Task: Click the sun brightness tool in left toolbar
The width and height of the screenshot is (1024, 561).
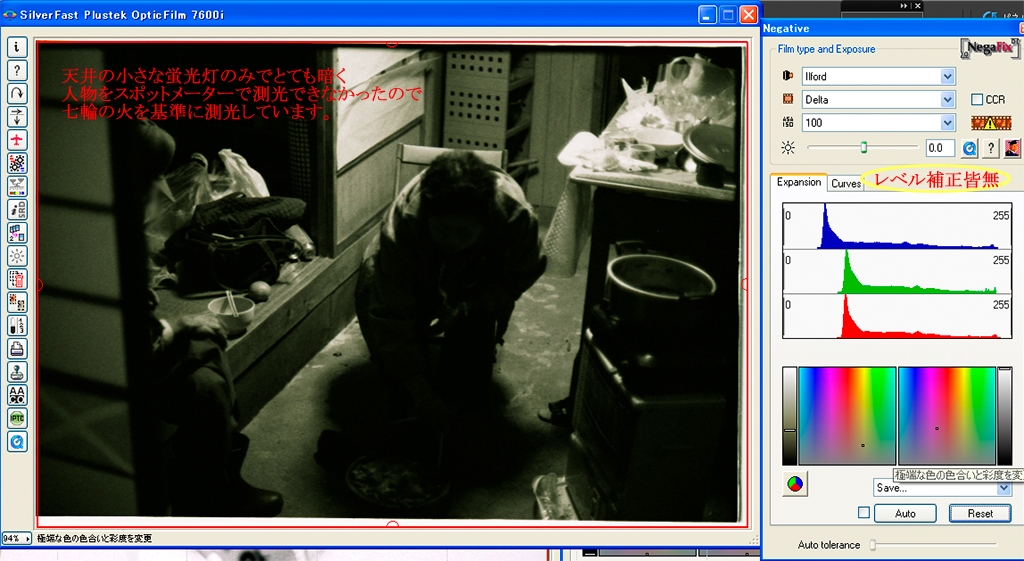Action: point(17,255)
